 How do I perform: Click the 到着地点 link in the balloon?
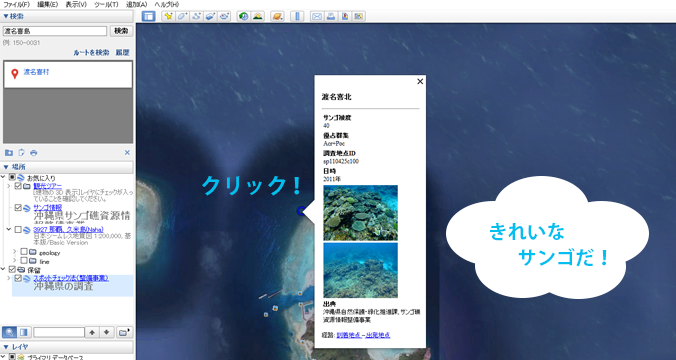click(349, 335)
